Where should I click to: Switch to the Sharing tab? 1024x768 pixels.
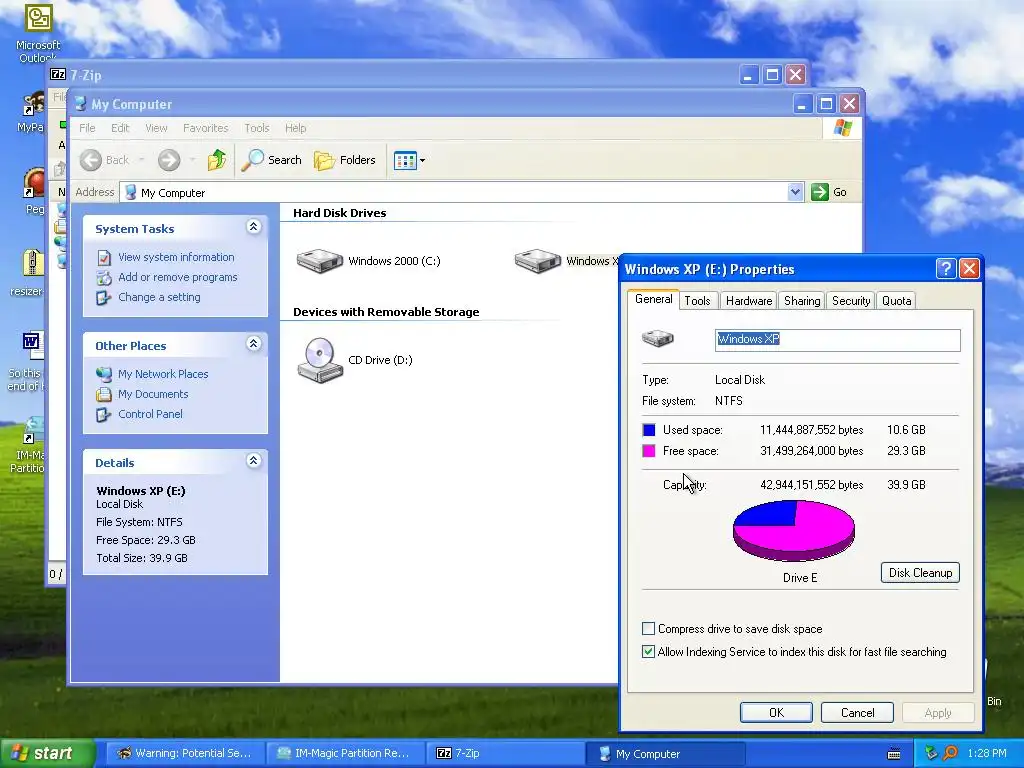coord(802,301)
